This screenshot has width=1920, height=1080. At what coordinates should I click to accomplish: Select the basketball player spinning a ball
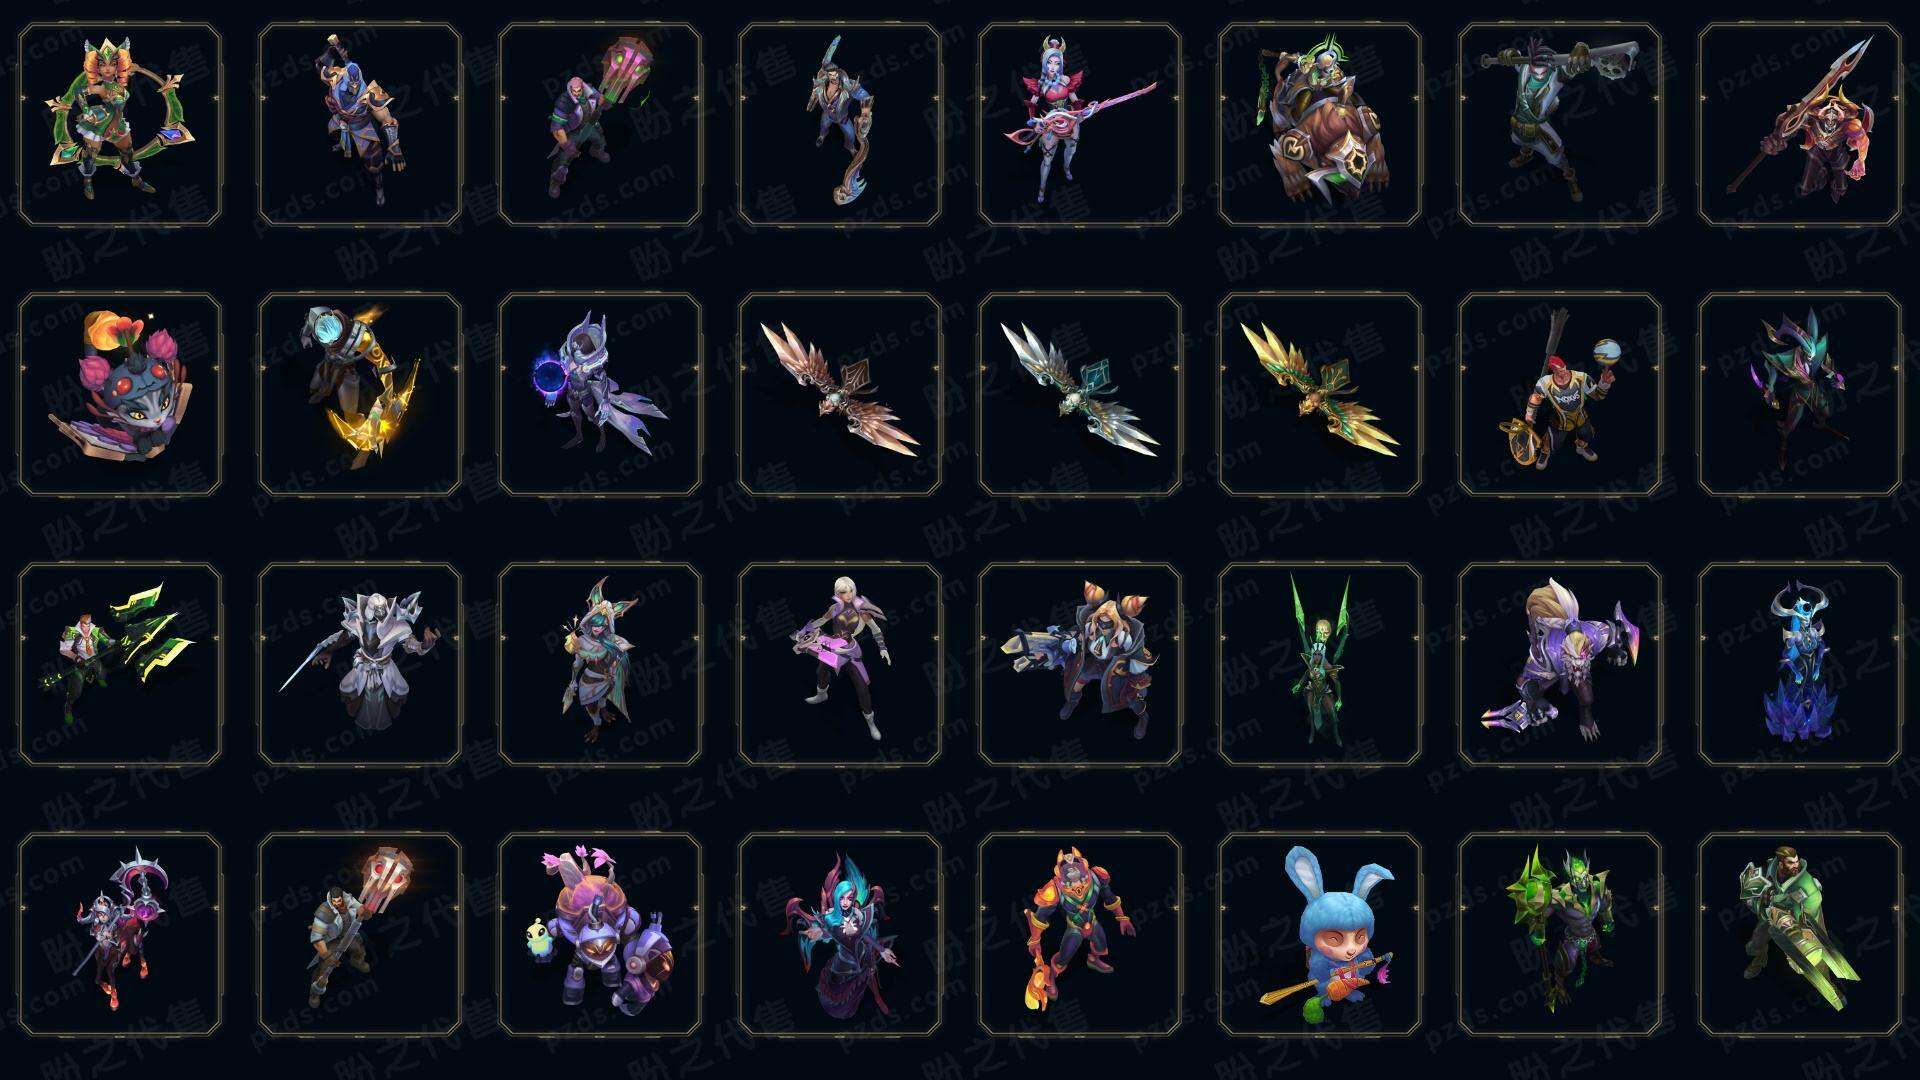(x=1560, y=394)
